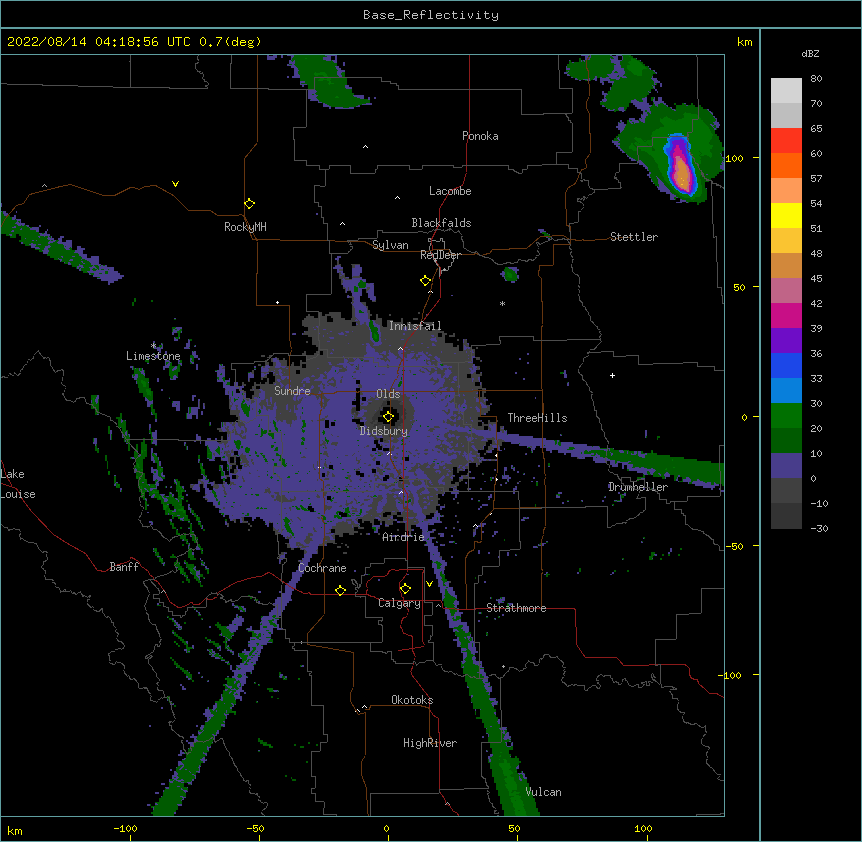Click the Blackfalds city label
The height and width of the screenshot is (842, 862).
441,223
